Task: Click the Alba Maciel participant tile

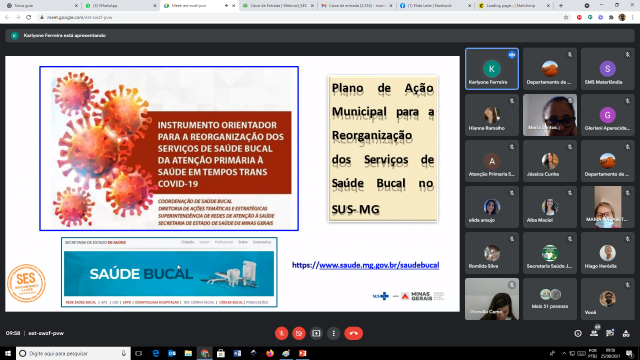Action: click(x=550, y=207)
